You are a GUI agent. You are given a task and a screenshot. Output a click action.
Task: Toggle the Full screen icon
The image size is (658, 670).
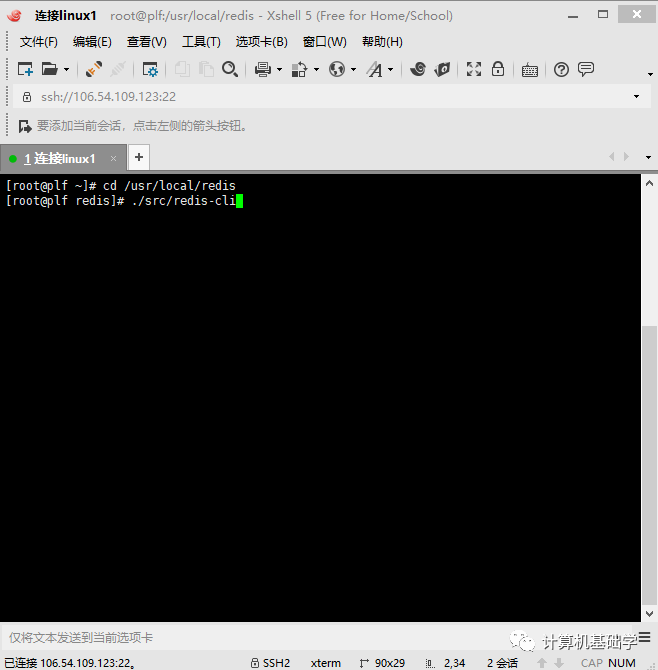[474, 69]
